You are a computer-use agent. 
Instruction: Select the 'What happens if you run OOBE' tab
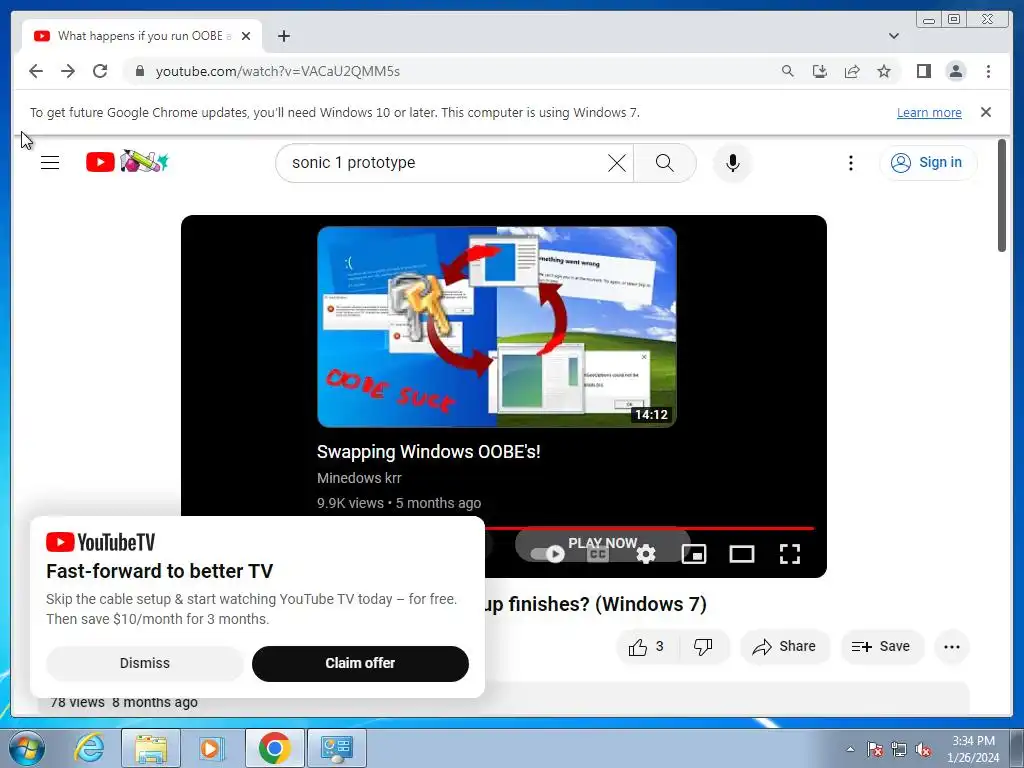(142, 36)
